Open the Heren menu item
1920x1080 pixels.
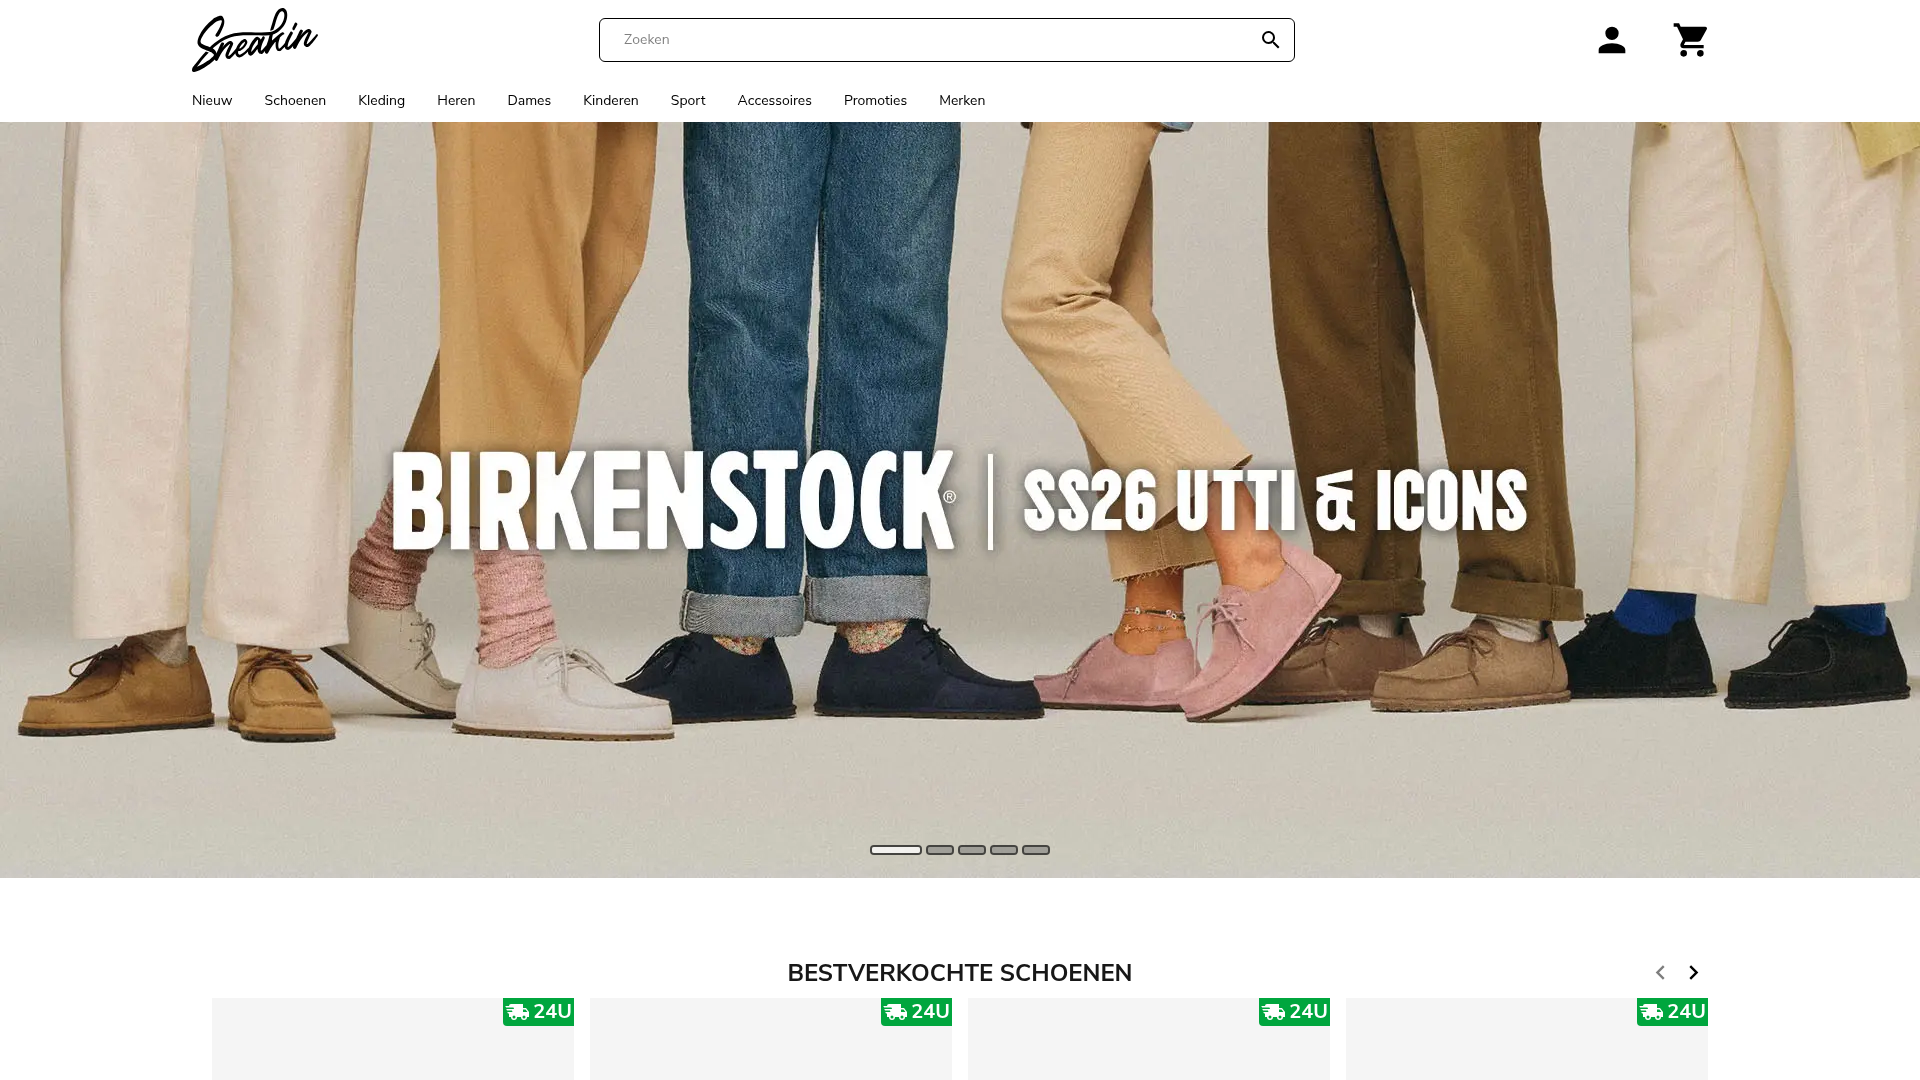coord(456,100)
